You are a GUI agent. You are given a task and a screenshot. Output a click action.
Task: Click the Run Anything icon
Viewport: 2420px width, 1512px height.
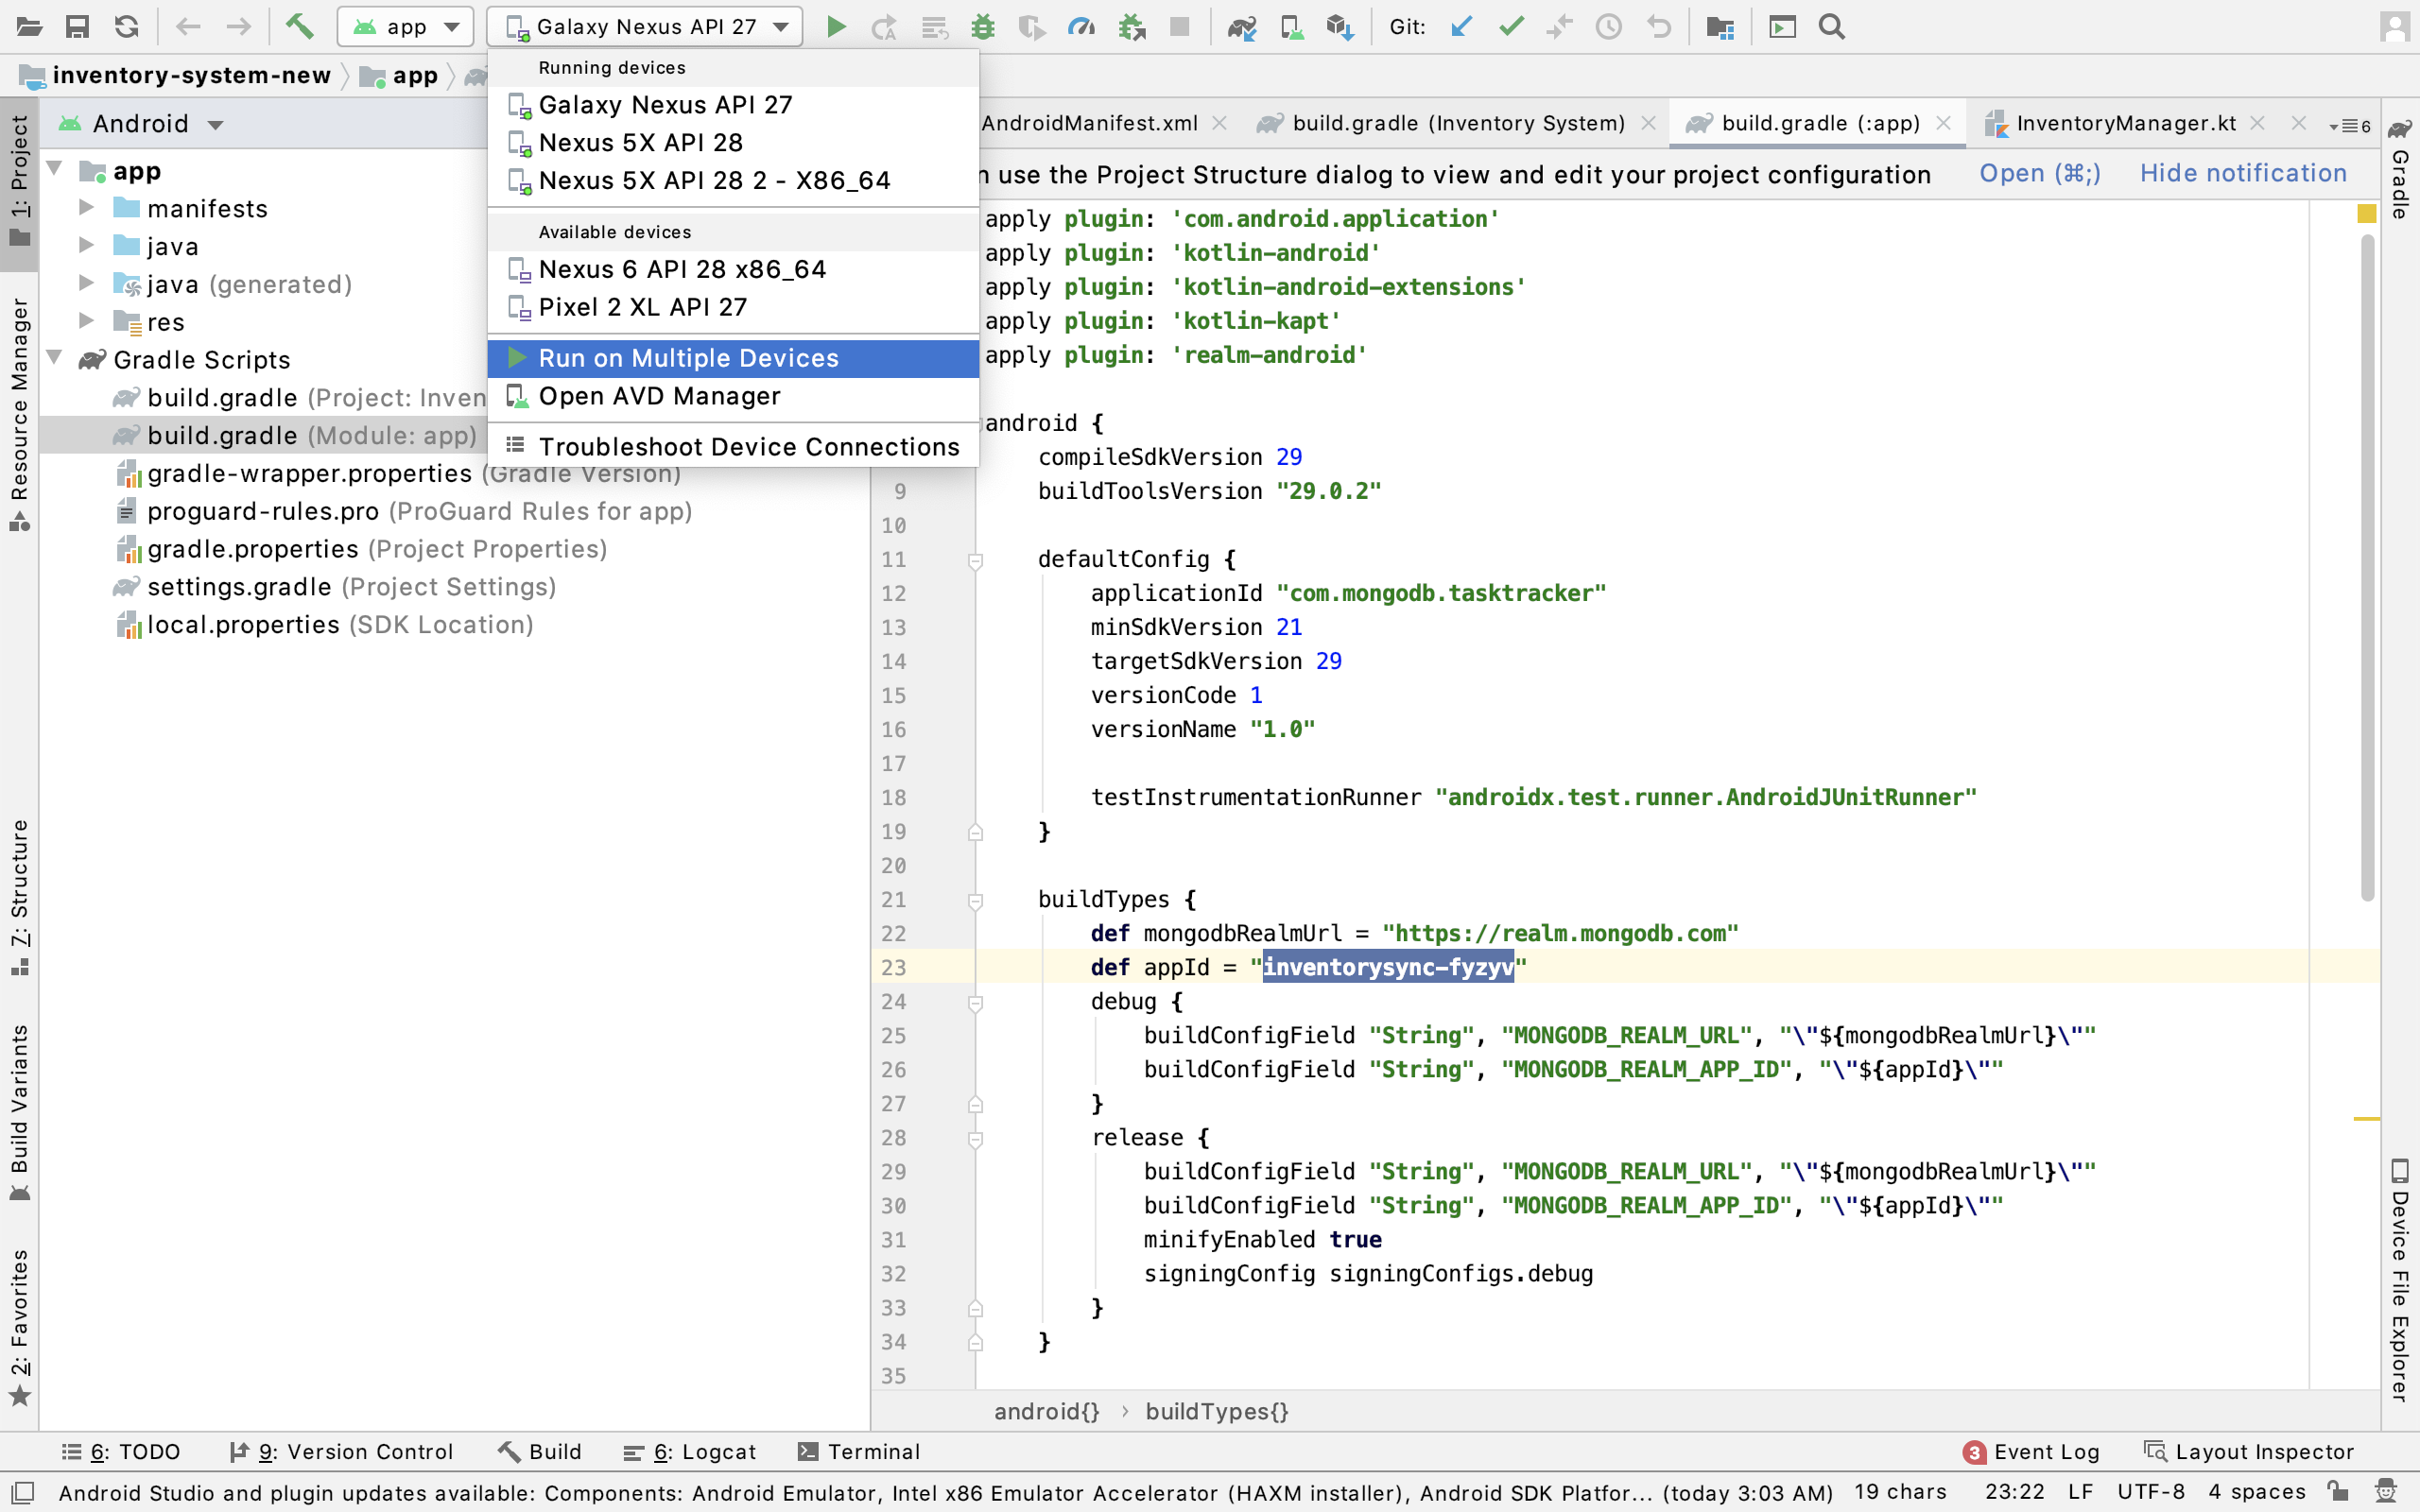1782,27
